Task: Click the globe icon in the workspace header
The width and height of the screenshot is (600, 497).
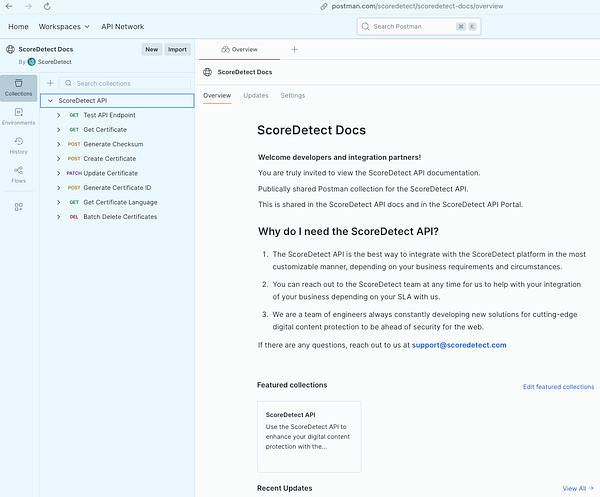Action: (207, 72)
